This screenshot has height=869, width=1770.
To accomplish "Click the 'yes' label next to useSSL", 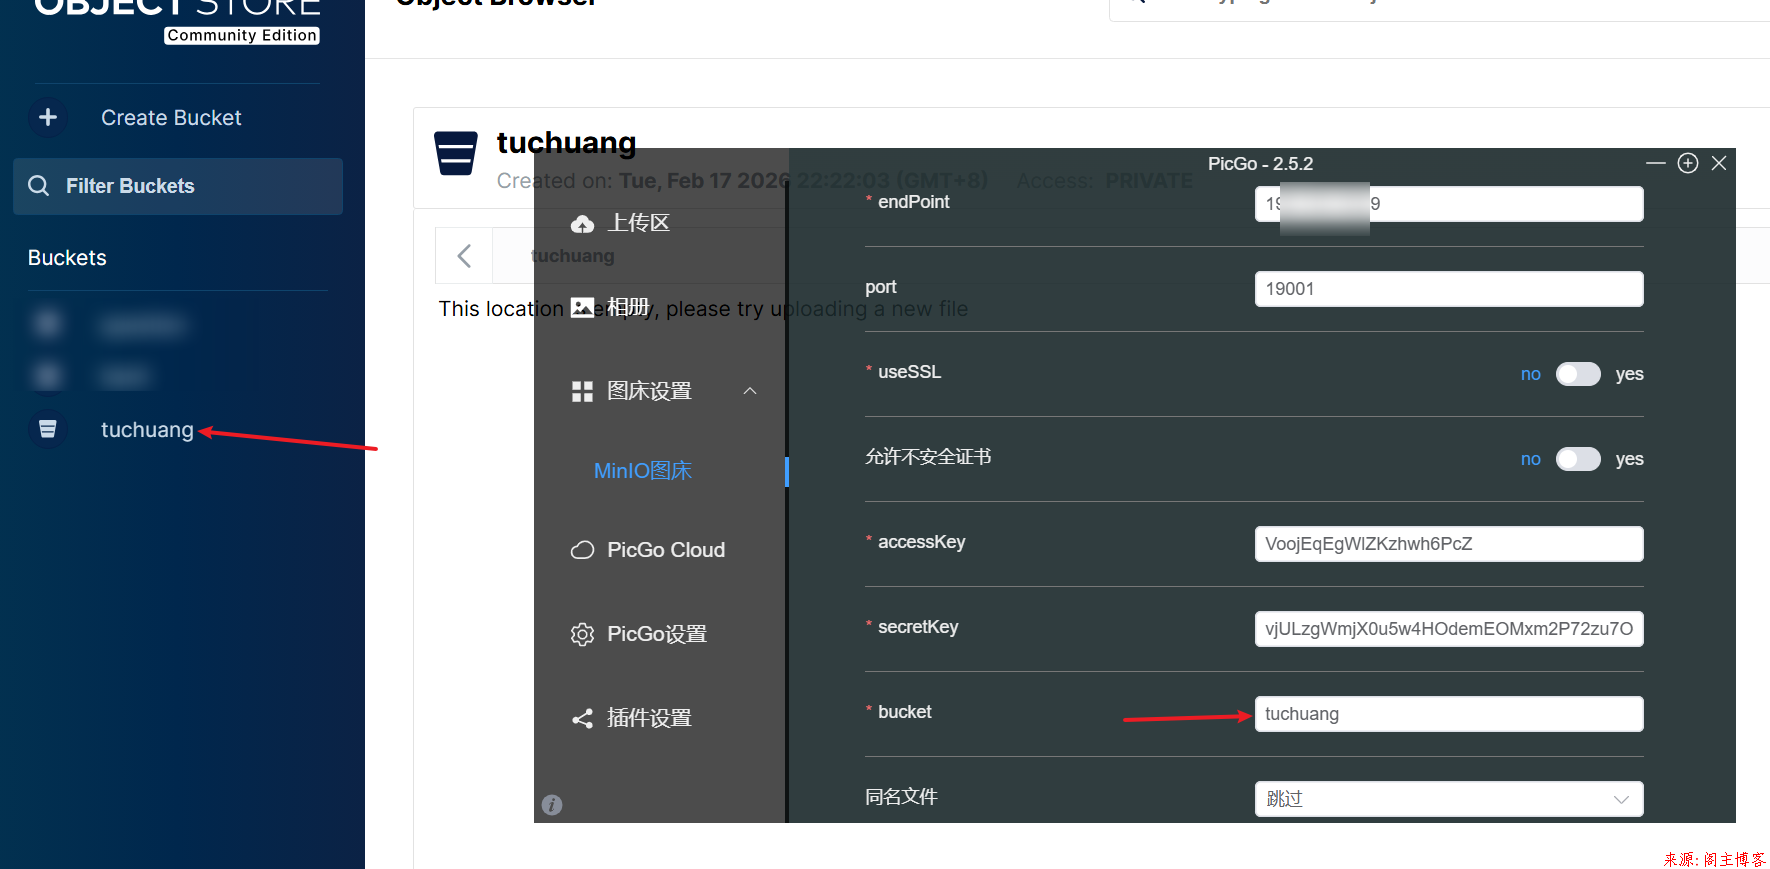I will pyautogui.click(x=1630, y=374).
